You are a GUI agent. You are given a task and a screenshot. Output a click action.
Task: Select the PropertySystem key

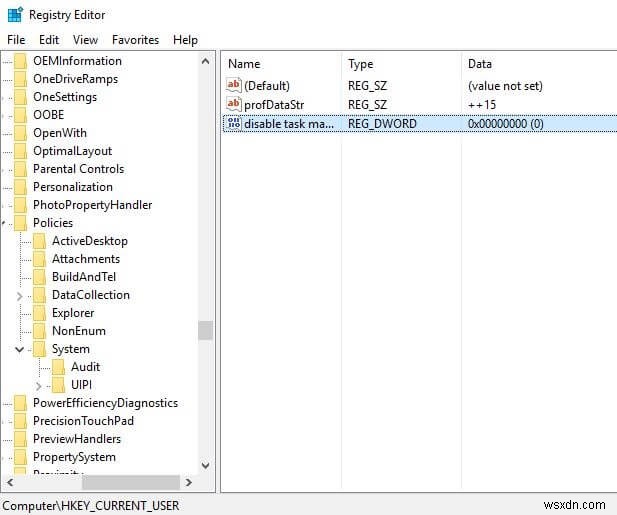pos(74,457)
